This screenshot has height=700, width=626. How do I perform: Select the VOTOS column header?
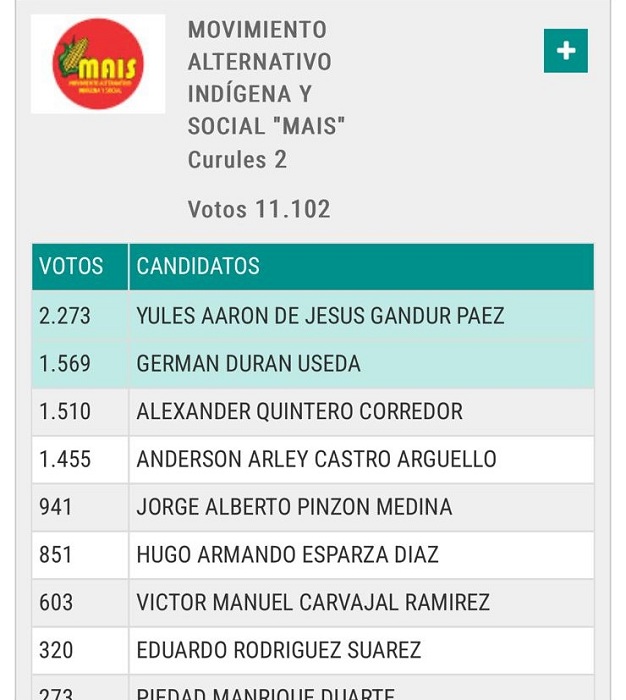pos(80,267)
